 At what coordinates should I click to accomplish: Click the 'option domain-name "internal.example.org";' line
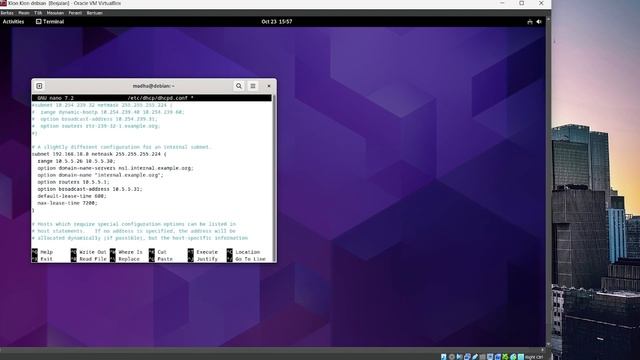click(x=100, y=175)
